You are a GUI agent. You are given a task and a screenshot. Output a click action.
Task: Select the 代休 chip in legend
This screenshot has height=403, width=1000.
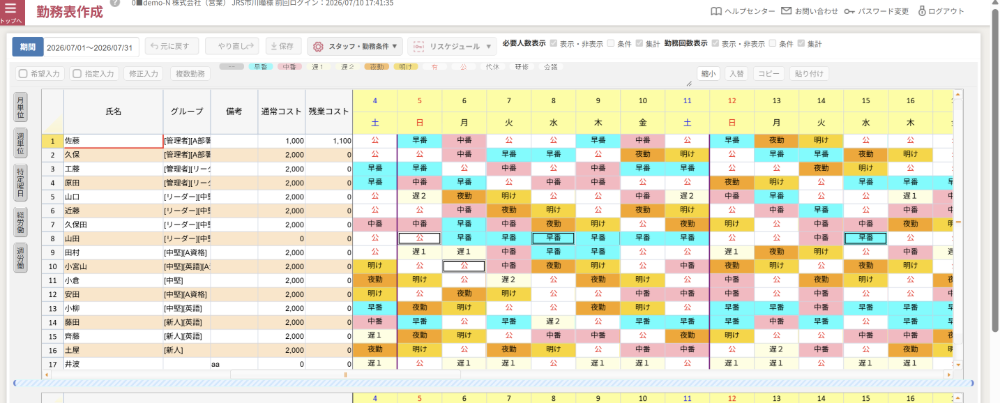pos(492,66)
